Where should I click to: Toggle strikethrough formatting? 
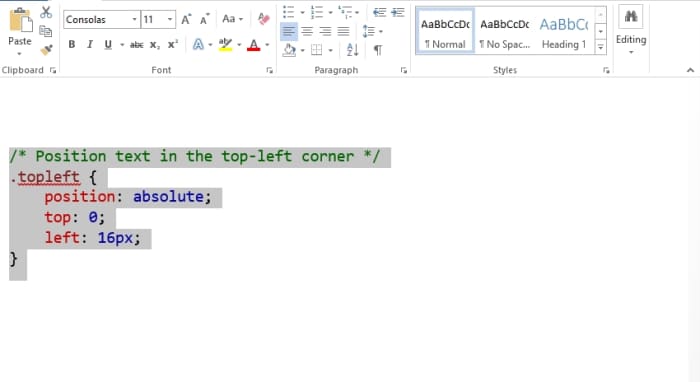136,45
